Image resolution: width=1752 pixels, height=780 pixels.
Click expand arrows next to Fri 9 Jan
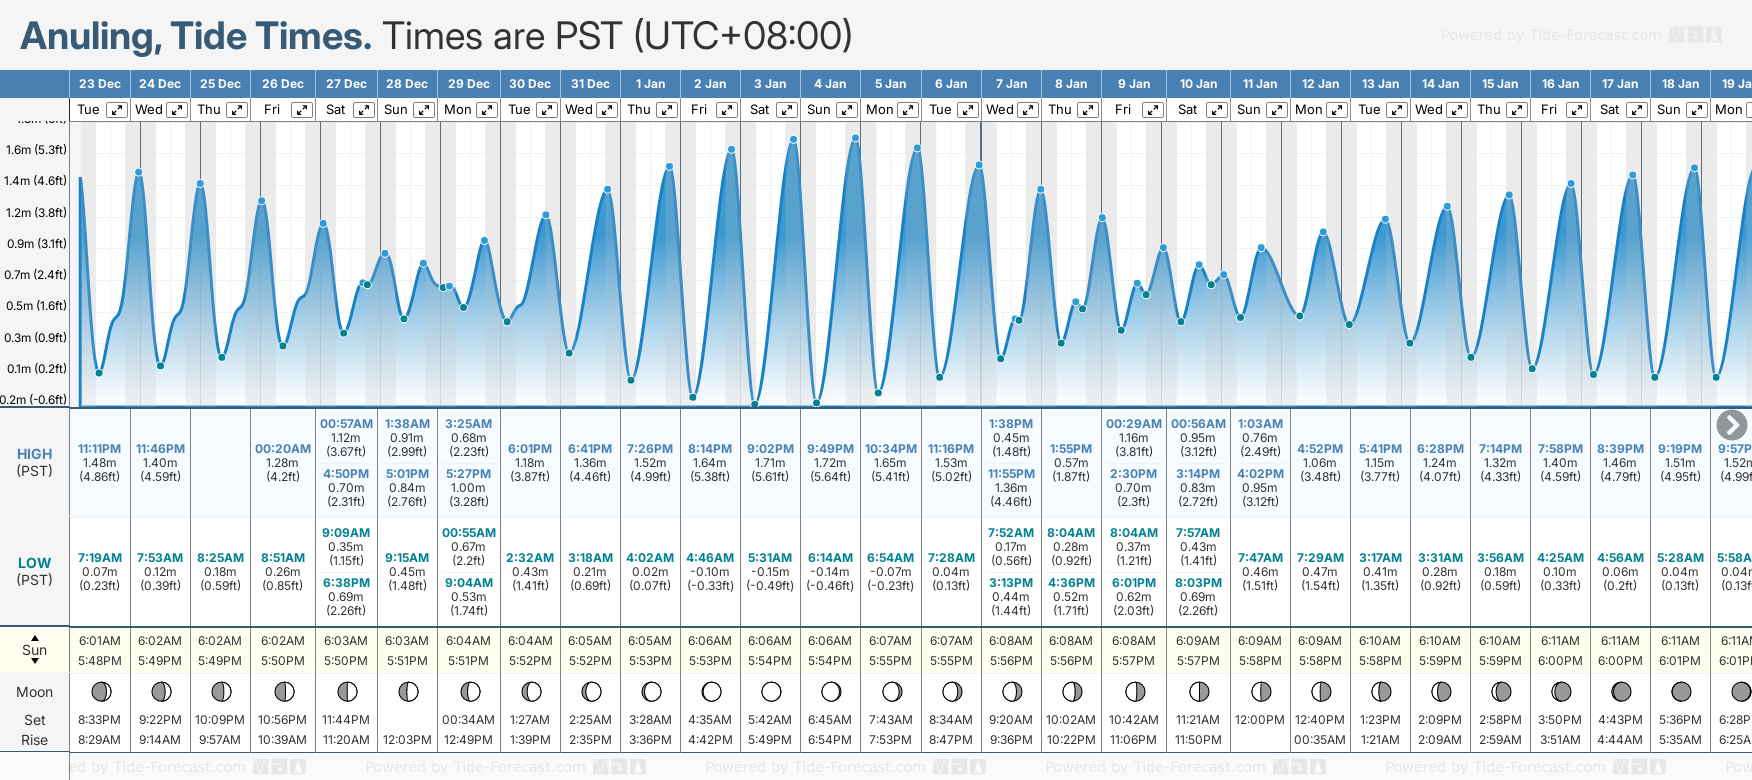(x=1152, y=110)
